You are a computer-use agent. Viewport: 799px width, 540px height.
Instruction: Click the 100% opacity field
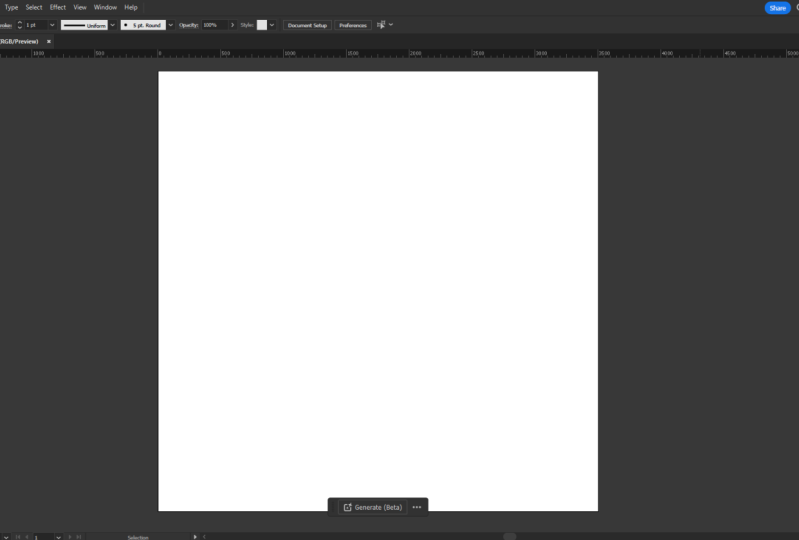(x=215, y=25)
